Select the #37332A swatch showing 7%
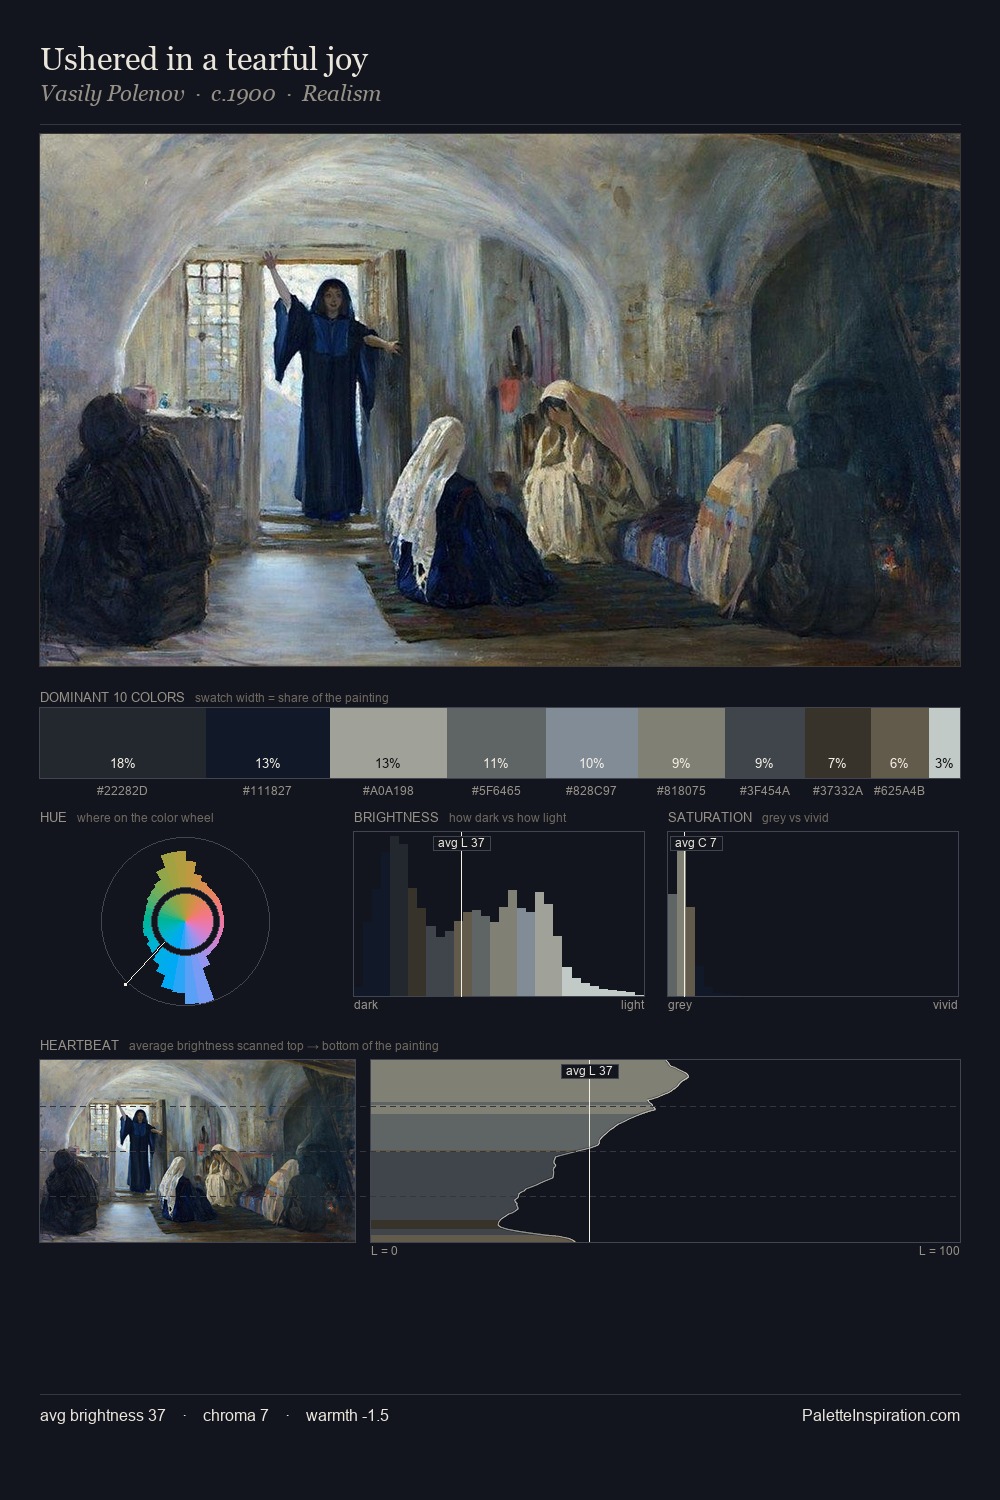Image resolution: width=1000 pixels, height=1500 pixels. pyautogui.click(x=837, y=743)
